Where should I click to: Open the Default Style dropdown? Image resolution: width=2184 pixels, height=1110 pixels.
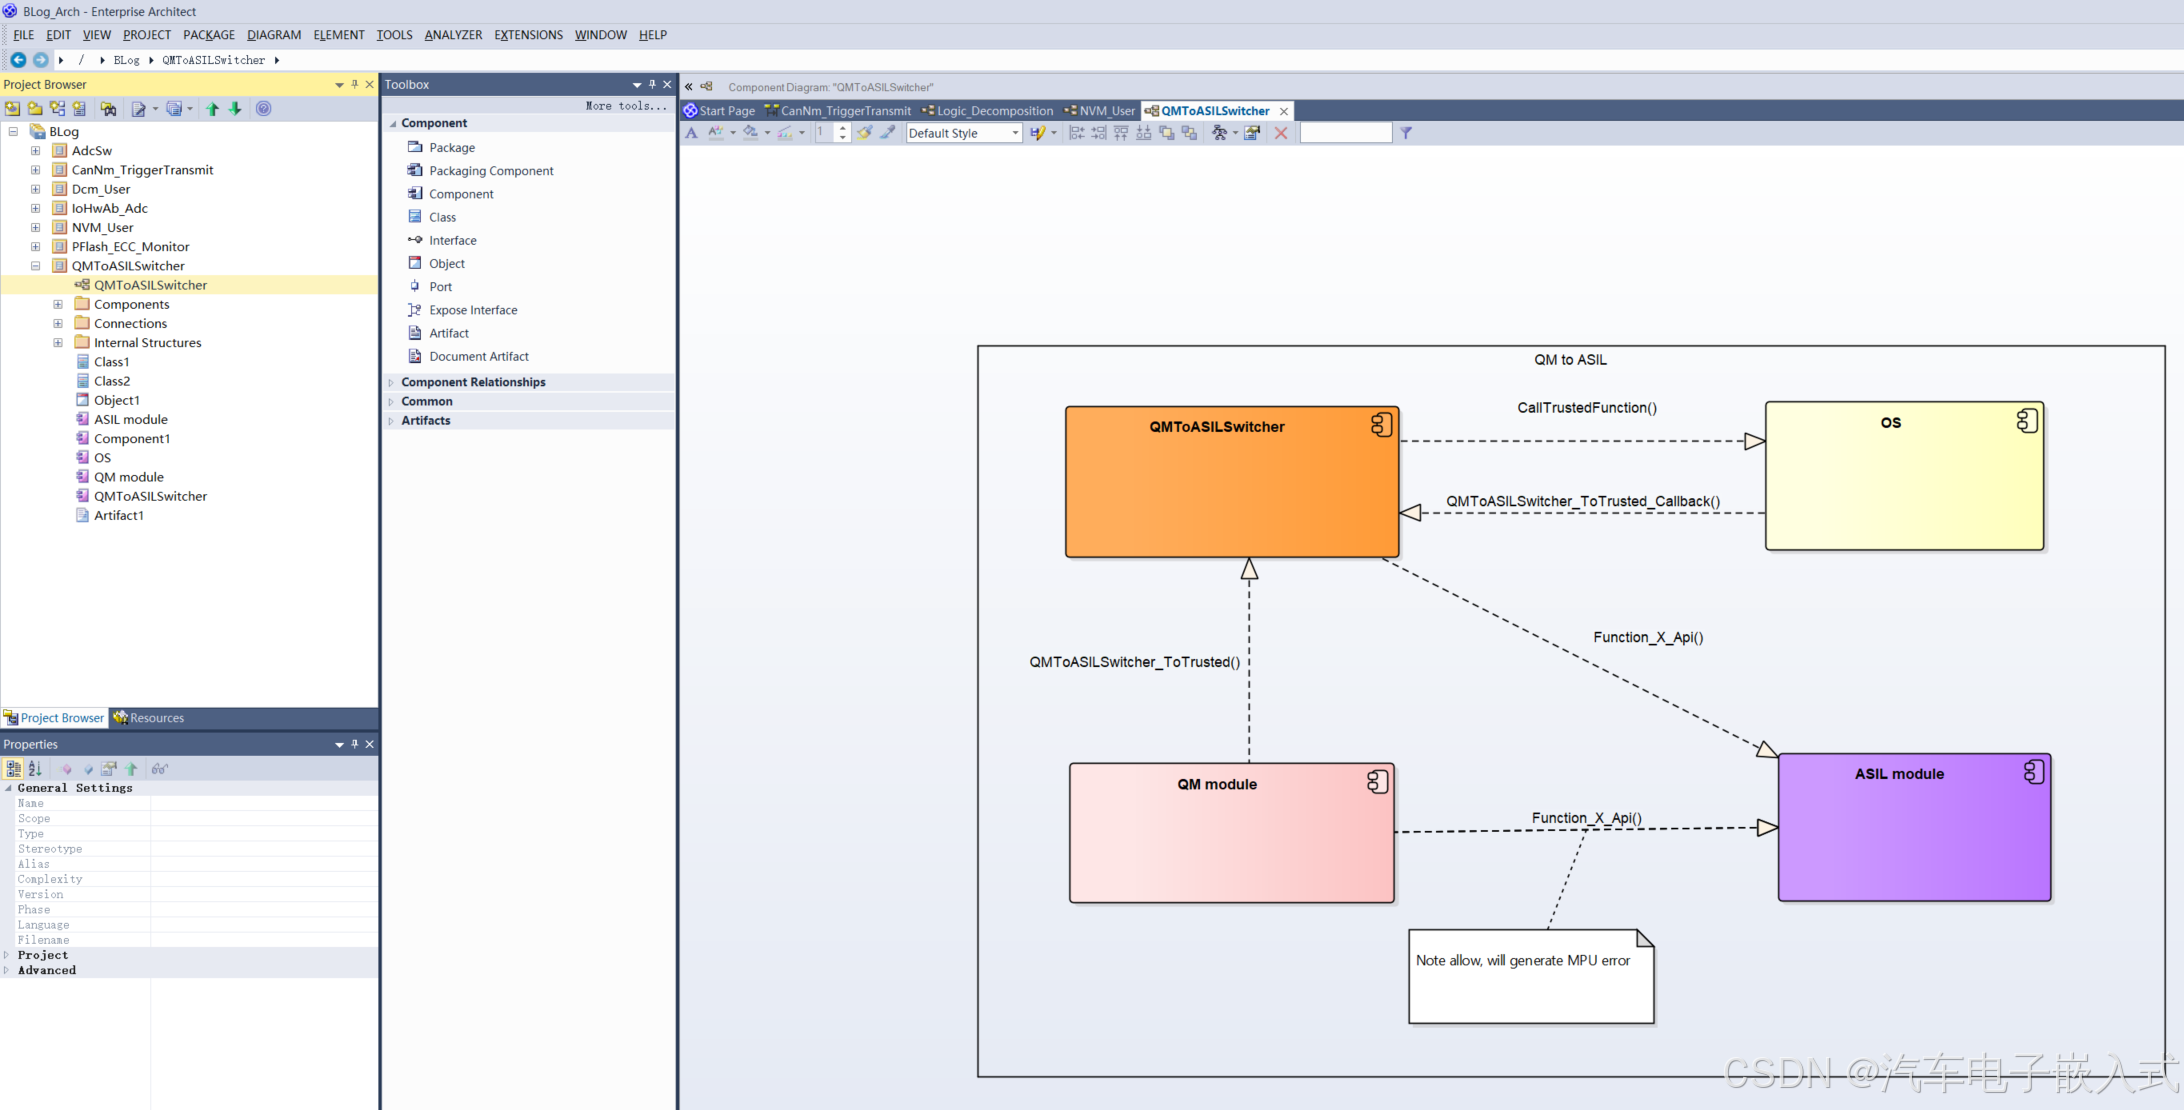coord(1015,133)
